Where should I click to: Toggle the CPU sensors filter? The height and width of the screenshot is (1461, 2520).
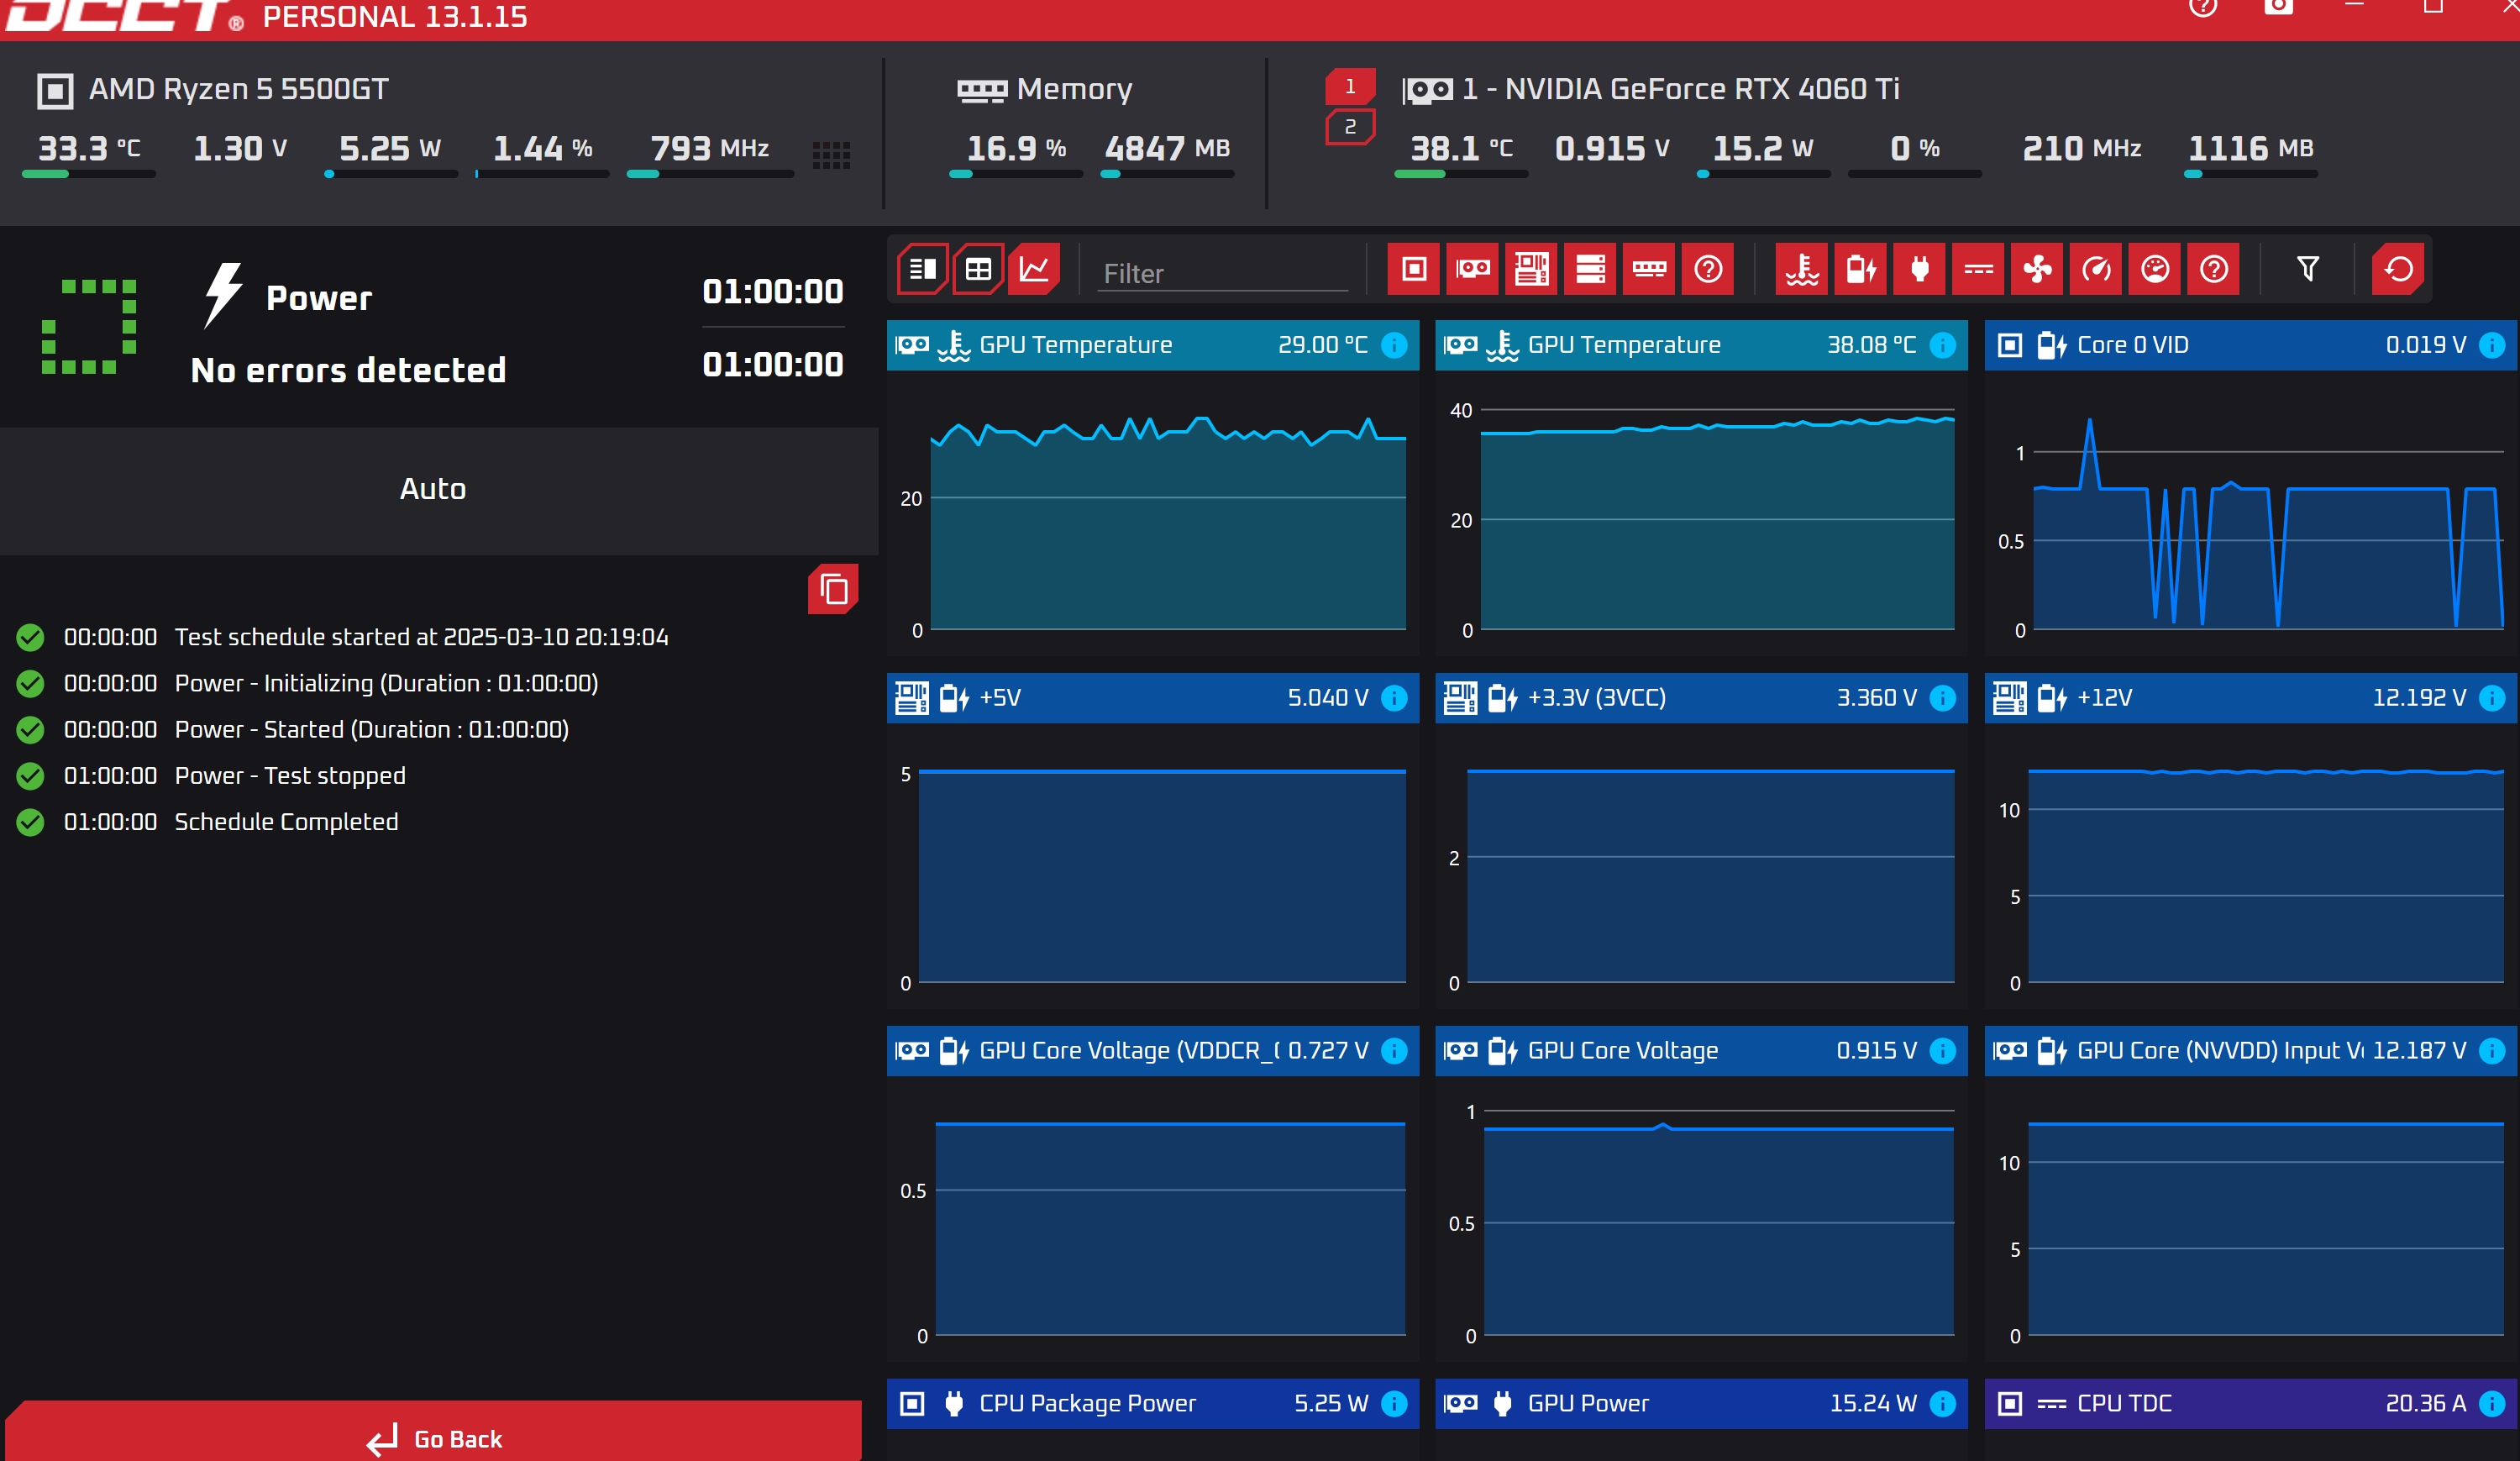pos(1413,269)
